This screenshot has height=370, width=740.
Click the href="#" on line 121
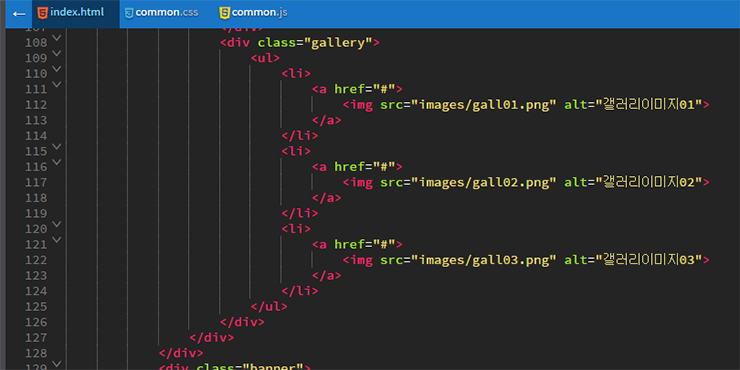[x=364, y=244]
